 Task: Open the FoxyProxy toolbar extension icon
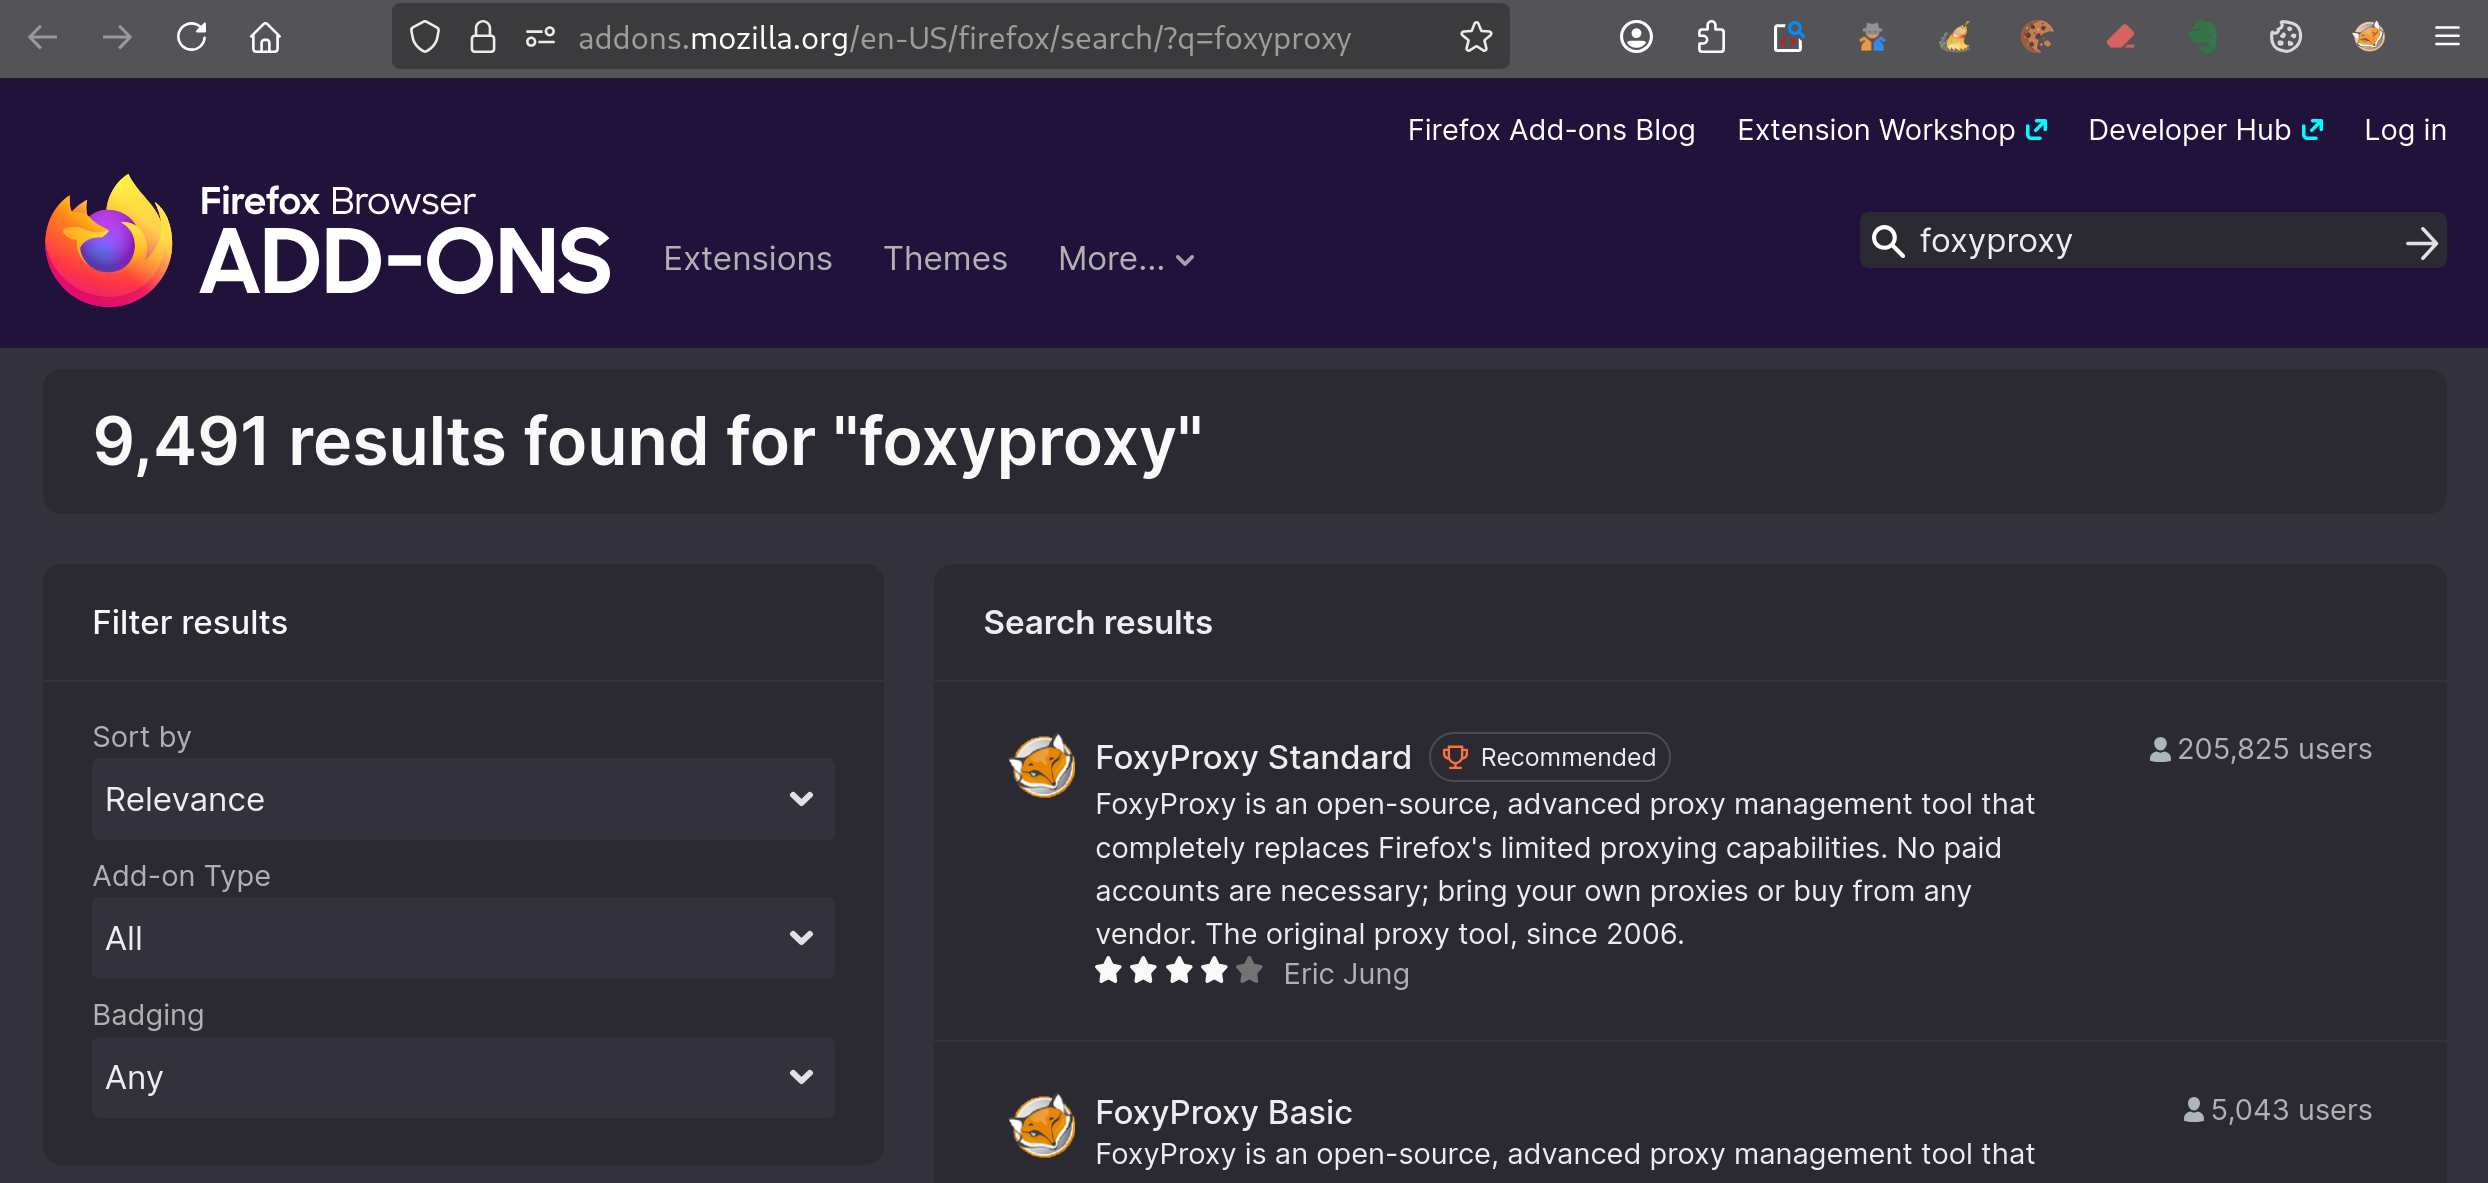[2369, 38]
